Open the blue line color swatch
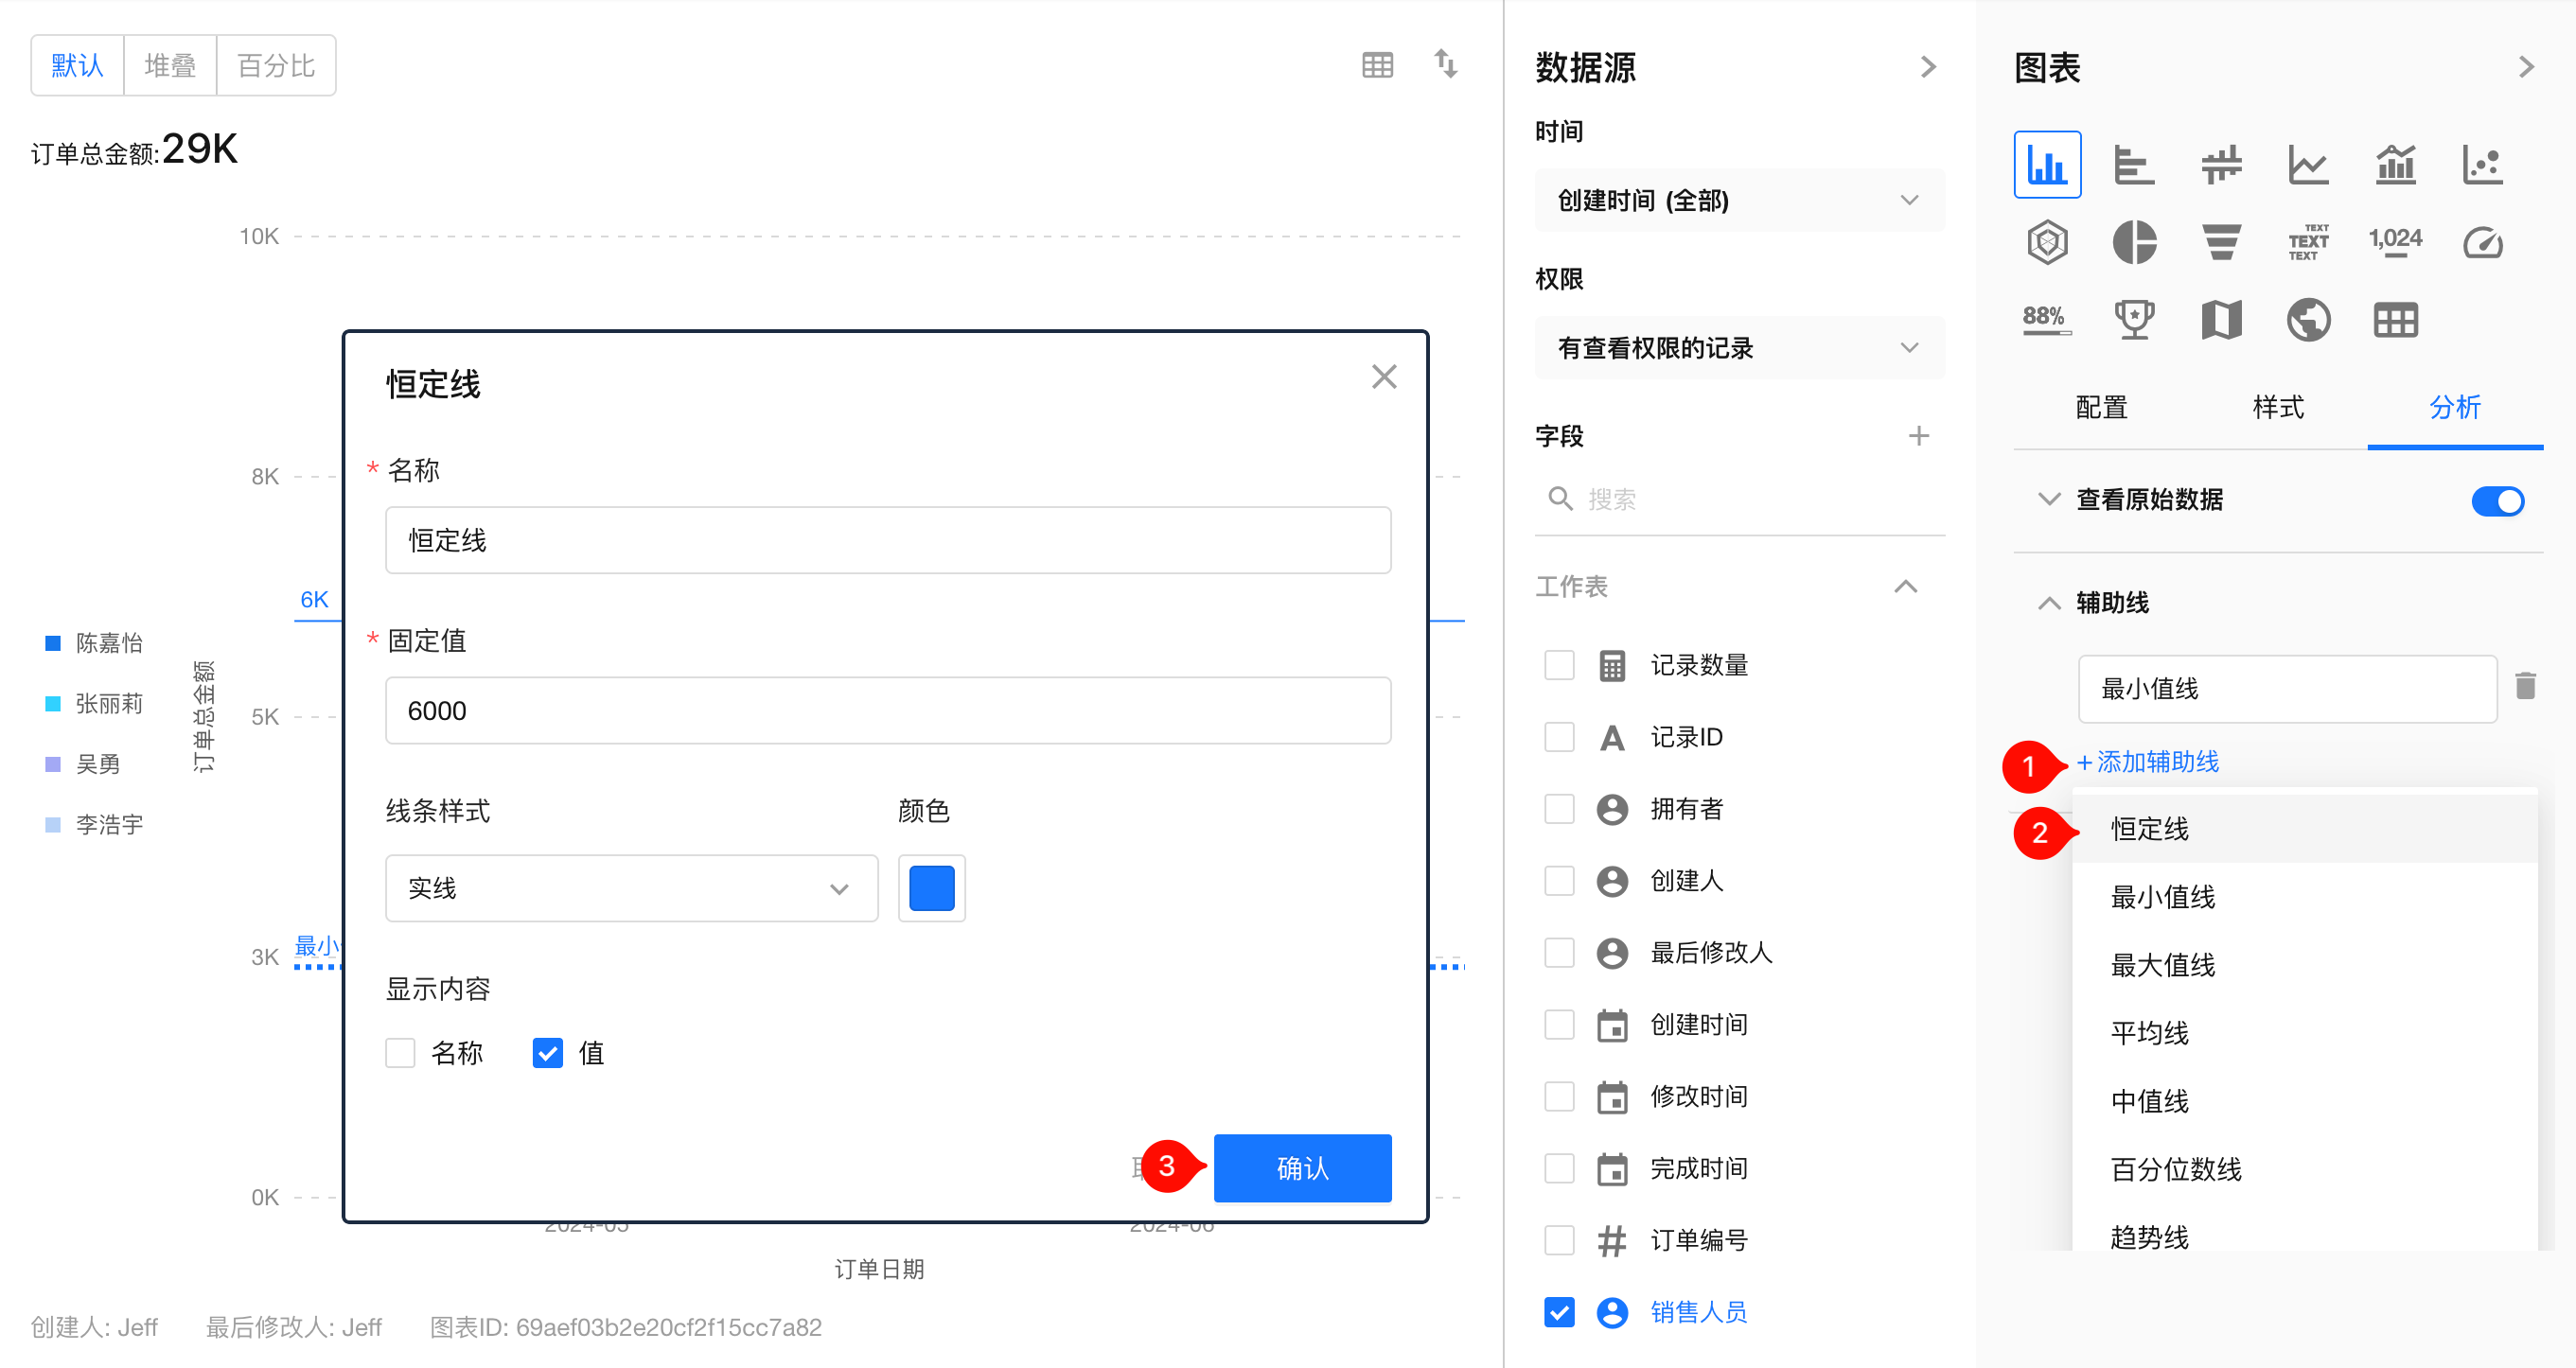This screenshot has width=2576, height=1368. [x=931, y=888]
